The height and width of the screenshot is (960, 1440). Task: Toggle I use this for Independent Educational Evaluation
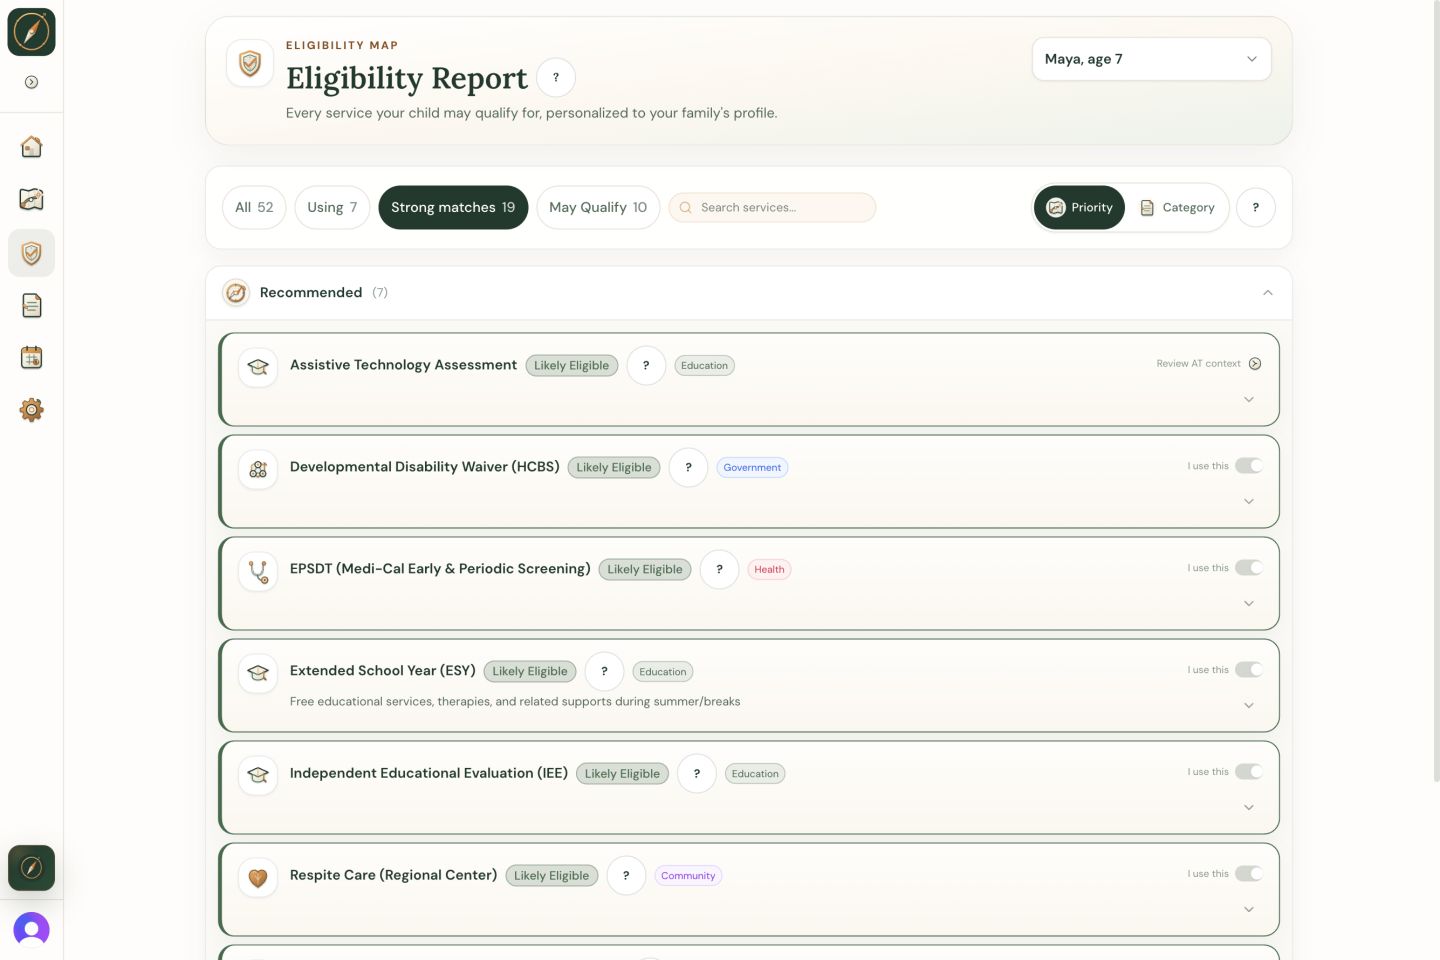click(x=1248, y=772)
